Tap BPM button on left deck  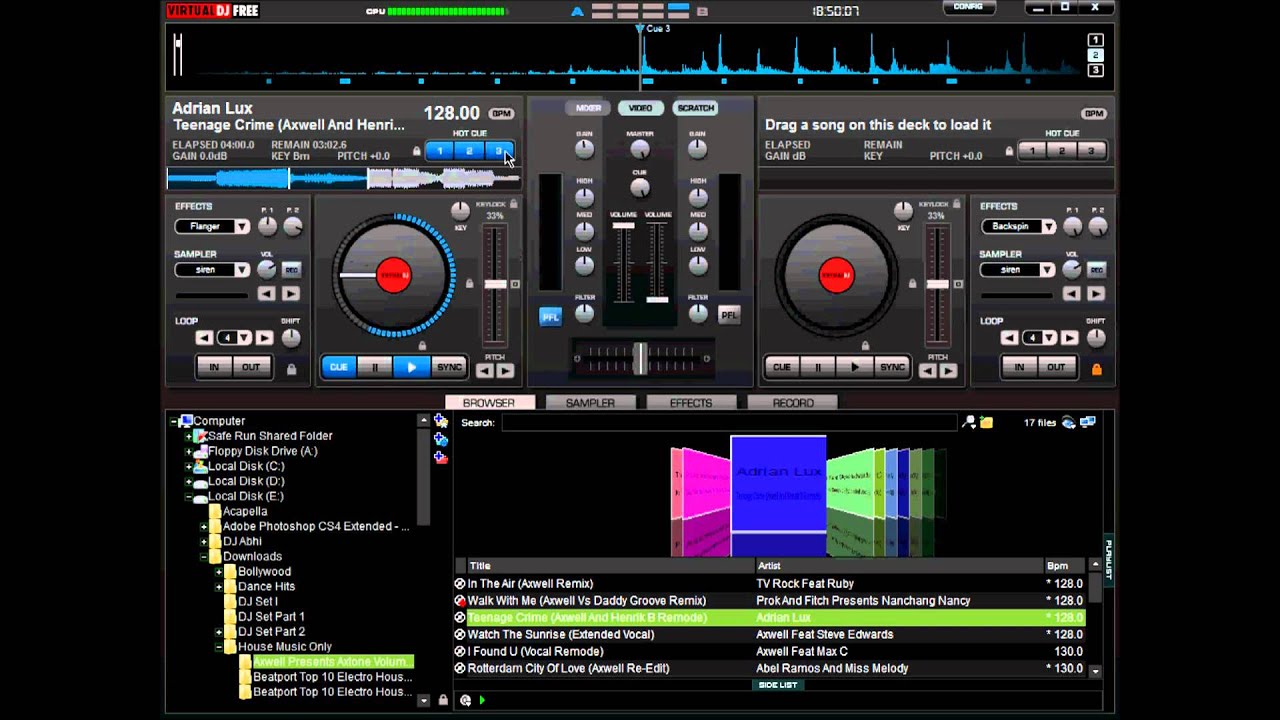coord(502,113)
